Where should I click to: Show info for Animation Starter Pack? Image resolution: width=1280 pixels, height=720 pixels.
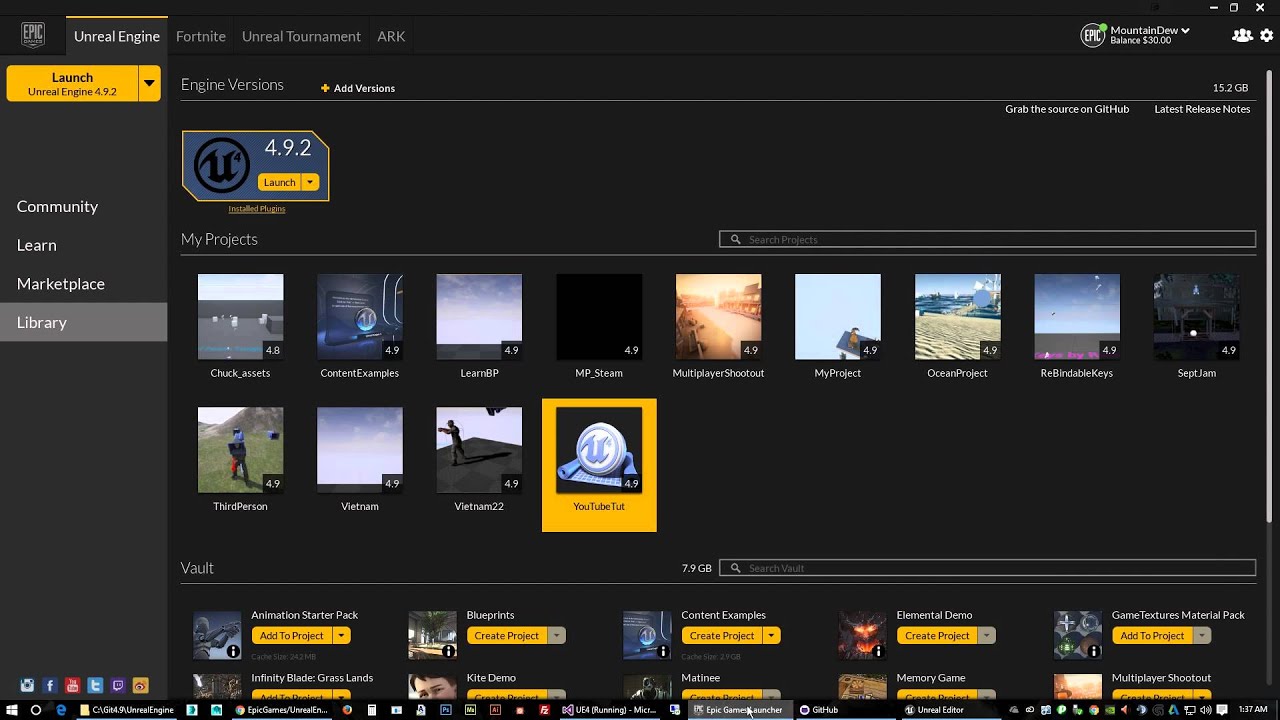pos(233,652)
